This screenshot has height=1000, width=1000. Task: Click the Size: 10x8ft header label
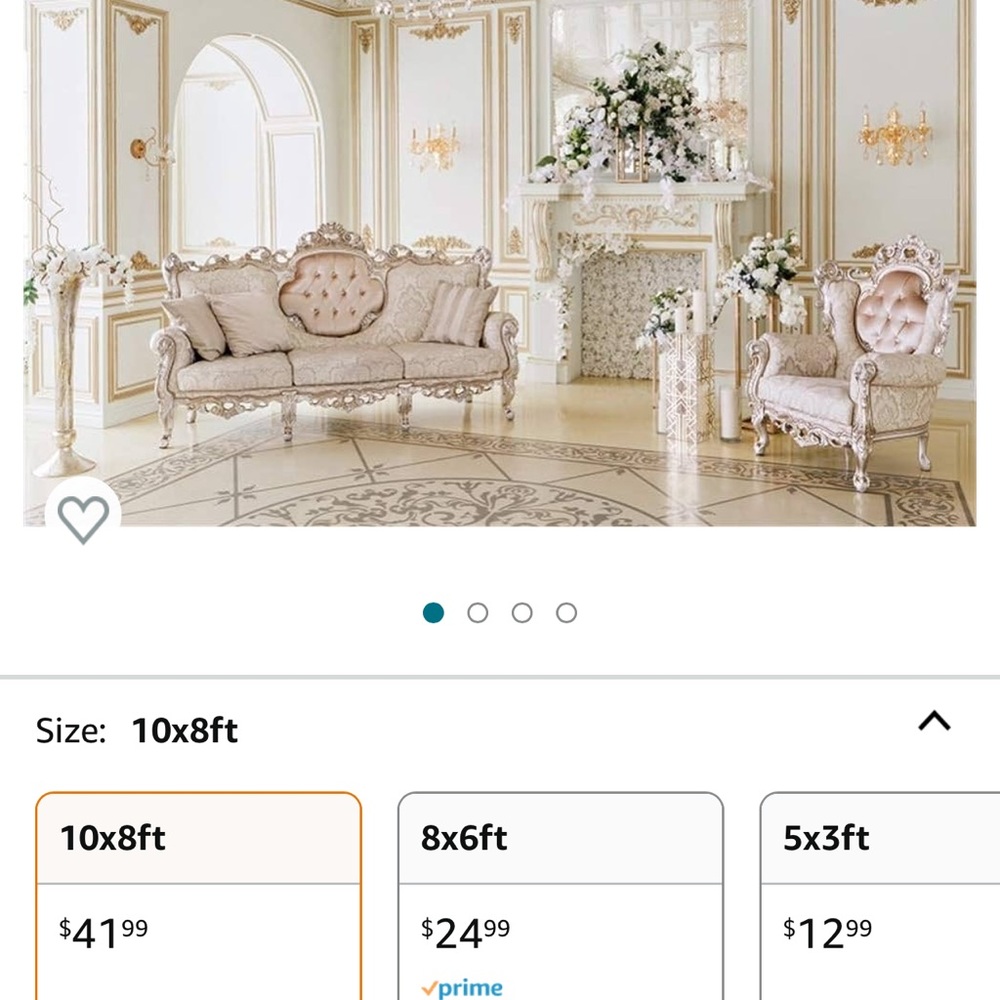coord(135,730)
